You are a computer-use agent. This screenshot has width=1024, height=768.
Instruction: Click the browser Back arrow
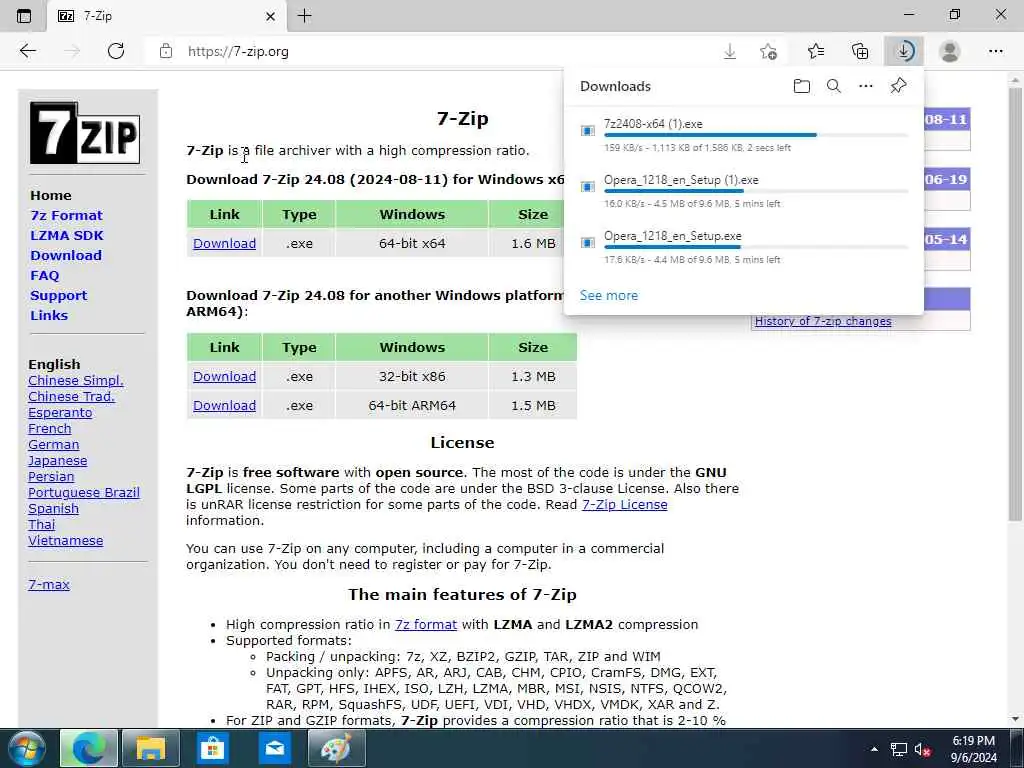27,51
